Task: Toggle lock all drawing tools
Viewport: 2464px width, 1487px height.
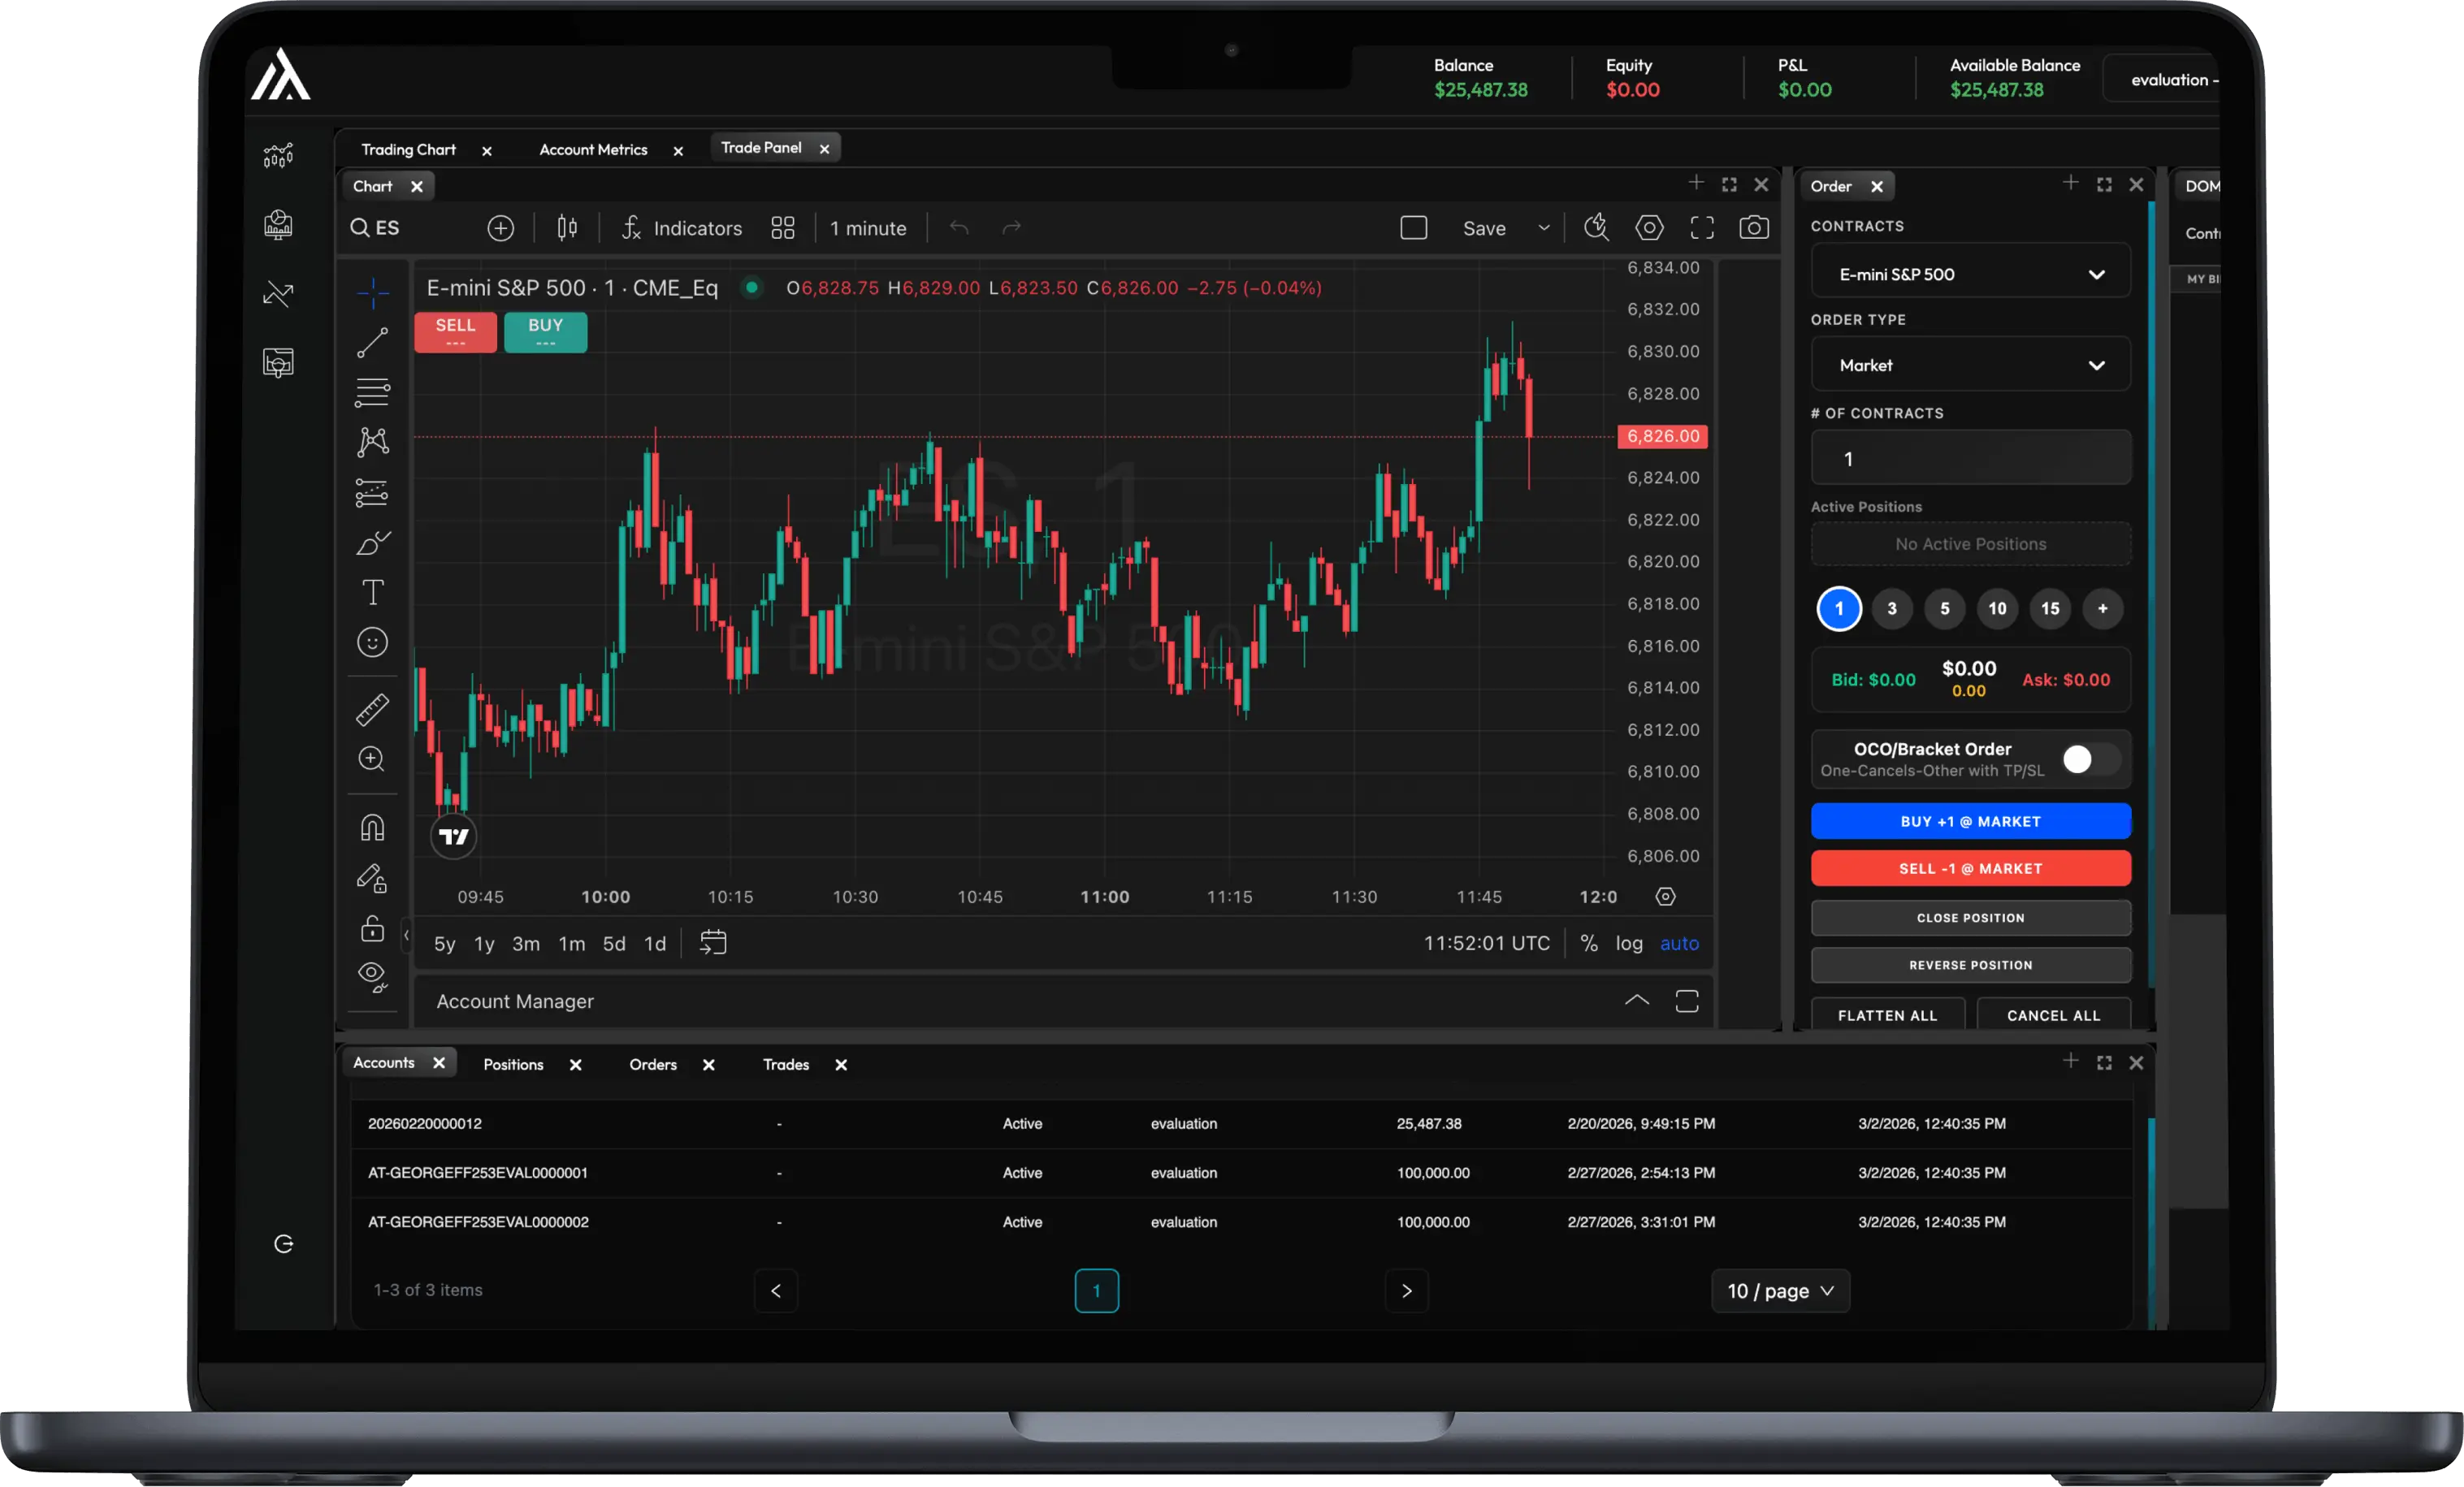Action: pos(372,928)
